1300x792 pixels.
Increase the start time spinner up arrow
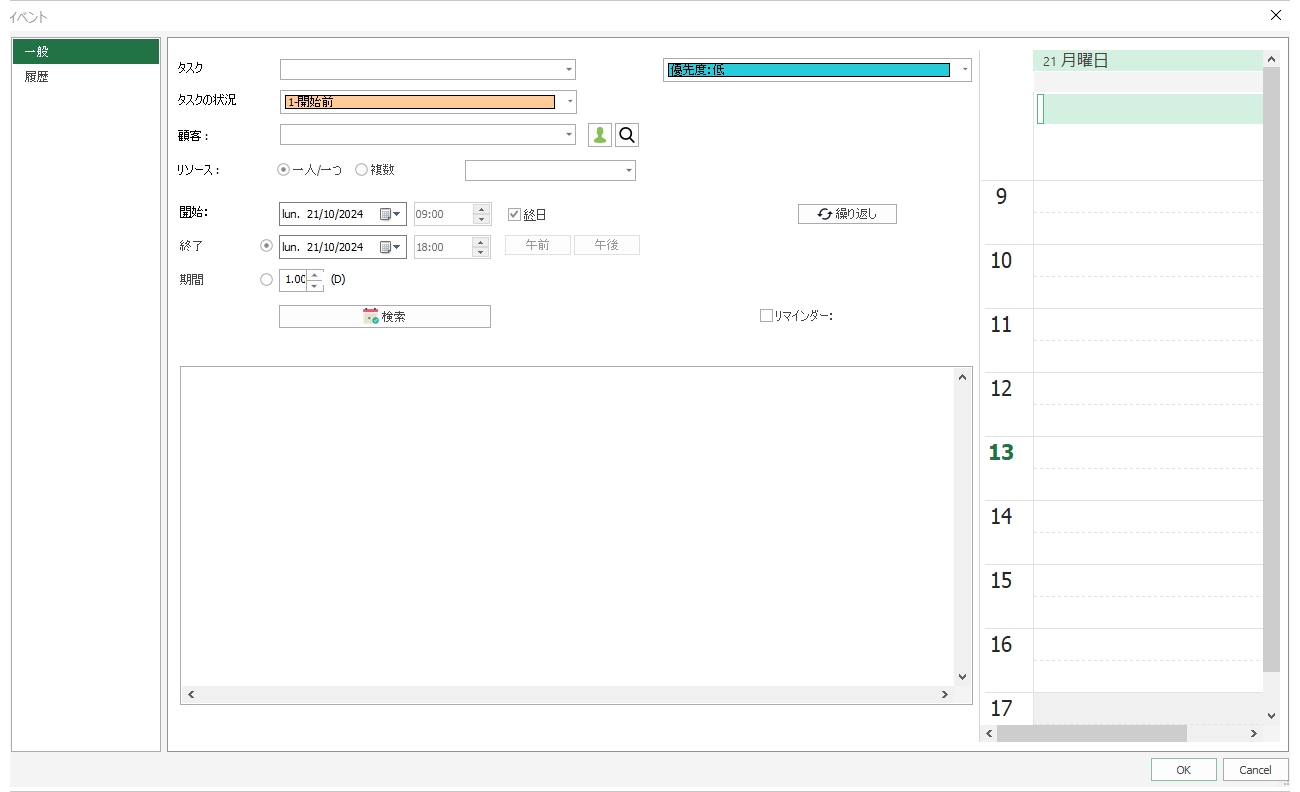point(481,209)
